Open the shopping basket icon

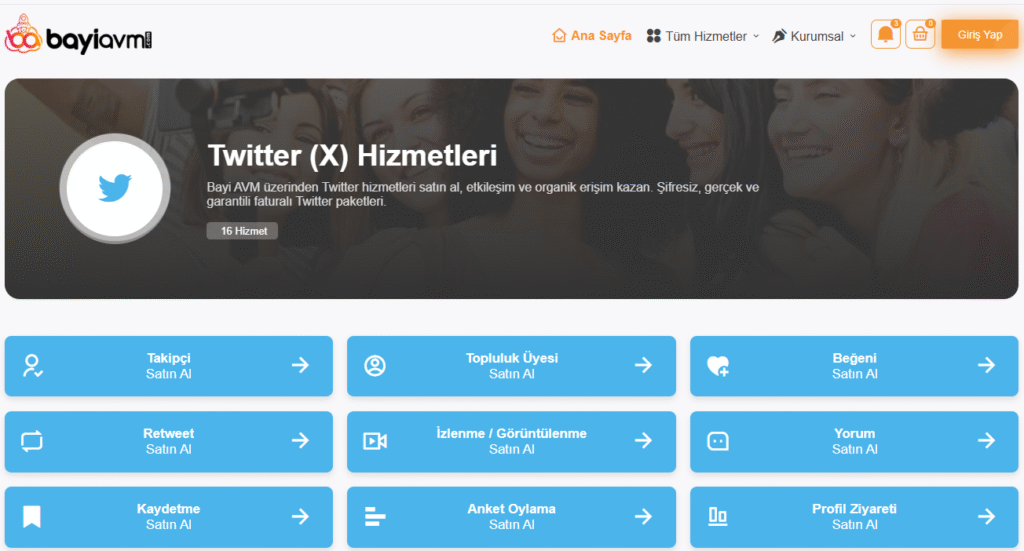(920, 35)
